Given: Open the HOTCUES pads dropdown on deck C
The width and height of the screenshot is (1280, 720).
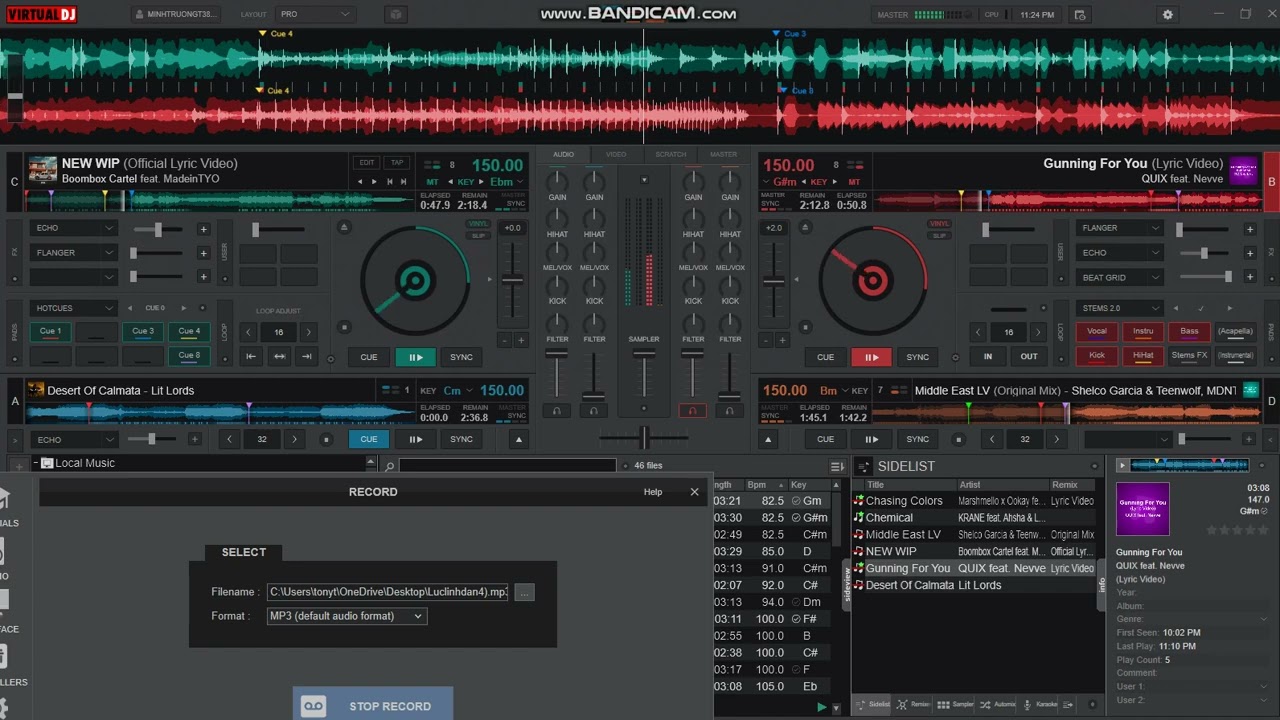Looking at the screenshot, I should tap(73, 308).
